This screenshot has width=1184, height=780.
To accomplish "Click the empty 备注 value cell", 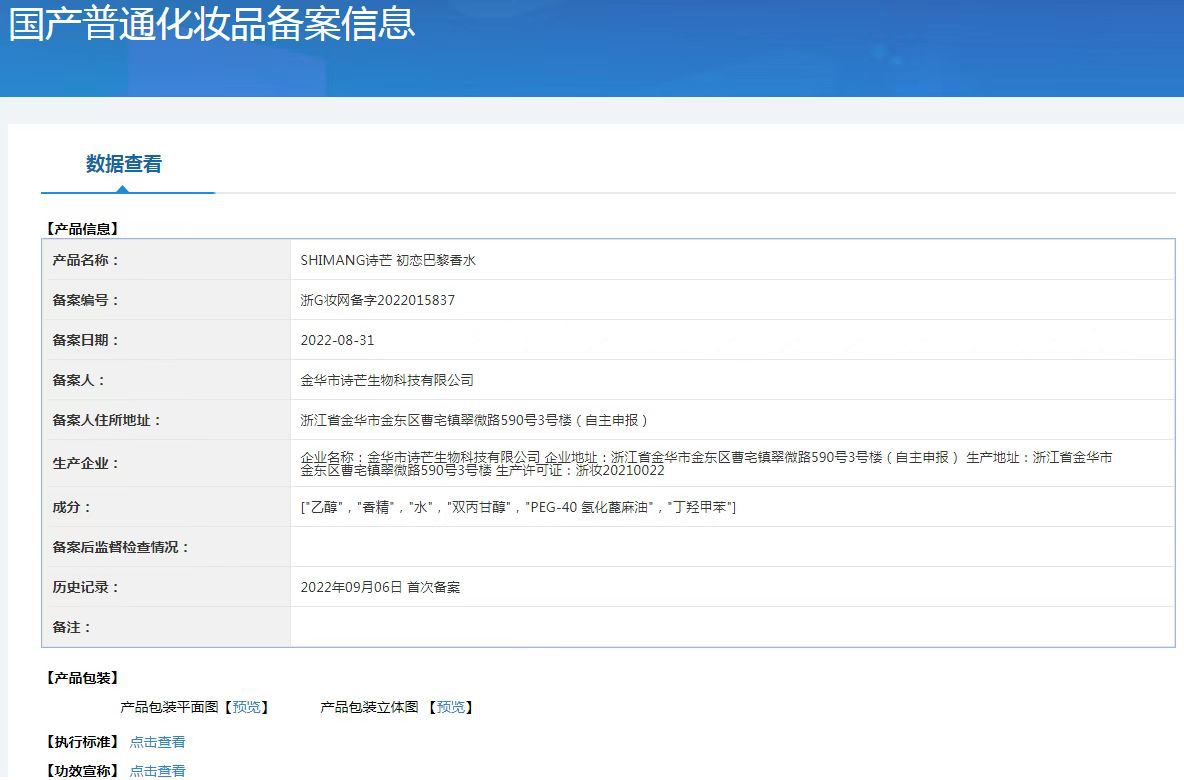I will click(732, 627).
